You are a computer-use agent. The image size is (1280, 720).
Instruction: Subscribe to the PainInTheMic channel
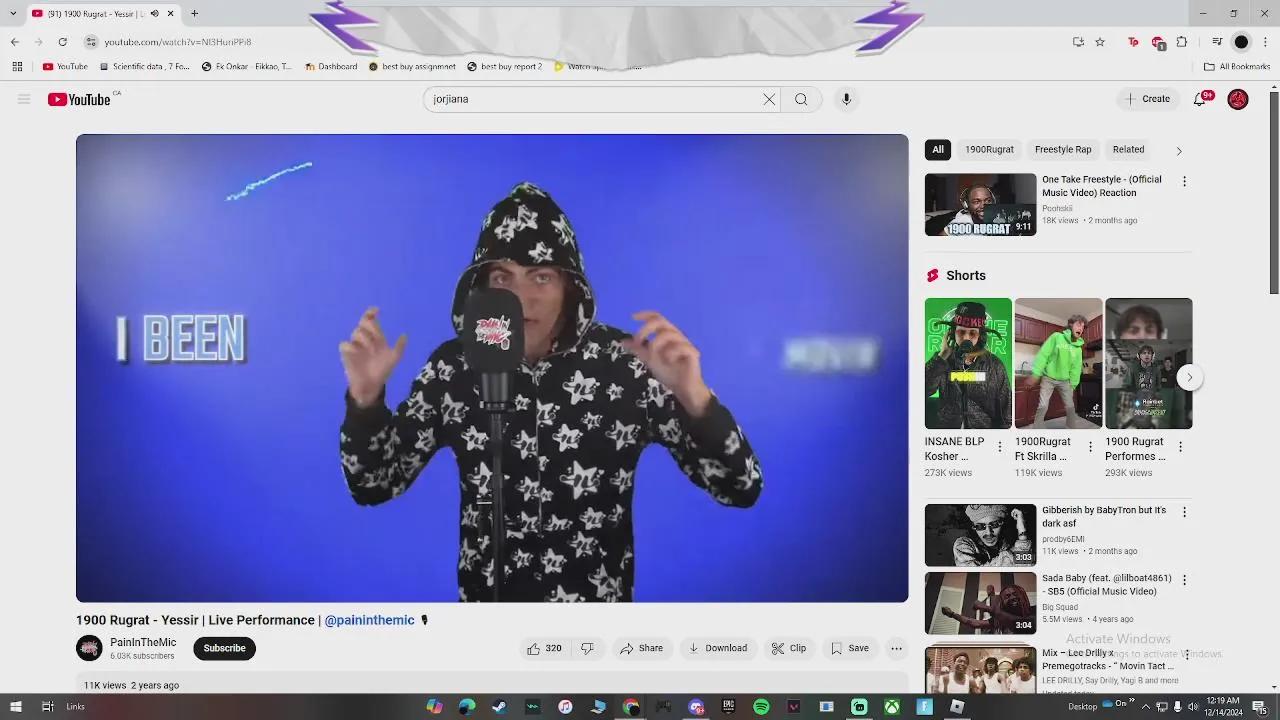pyautogui.click(x=224, y=648)
